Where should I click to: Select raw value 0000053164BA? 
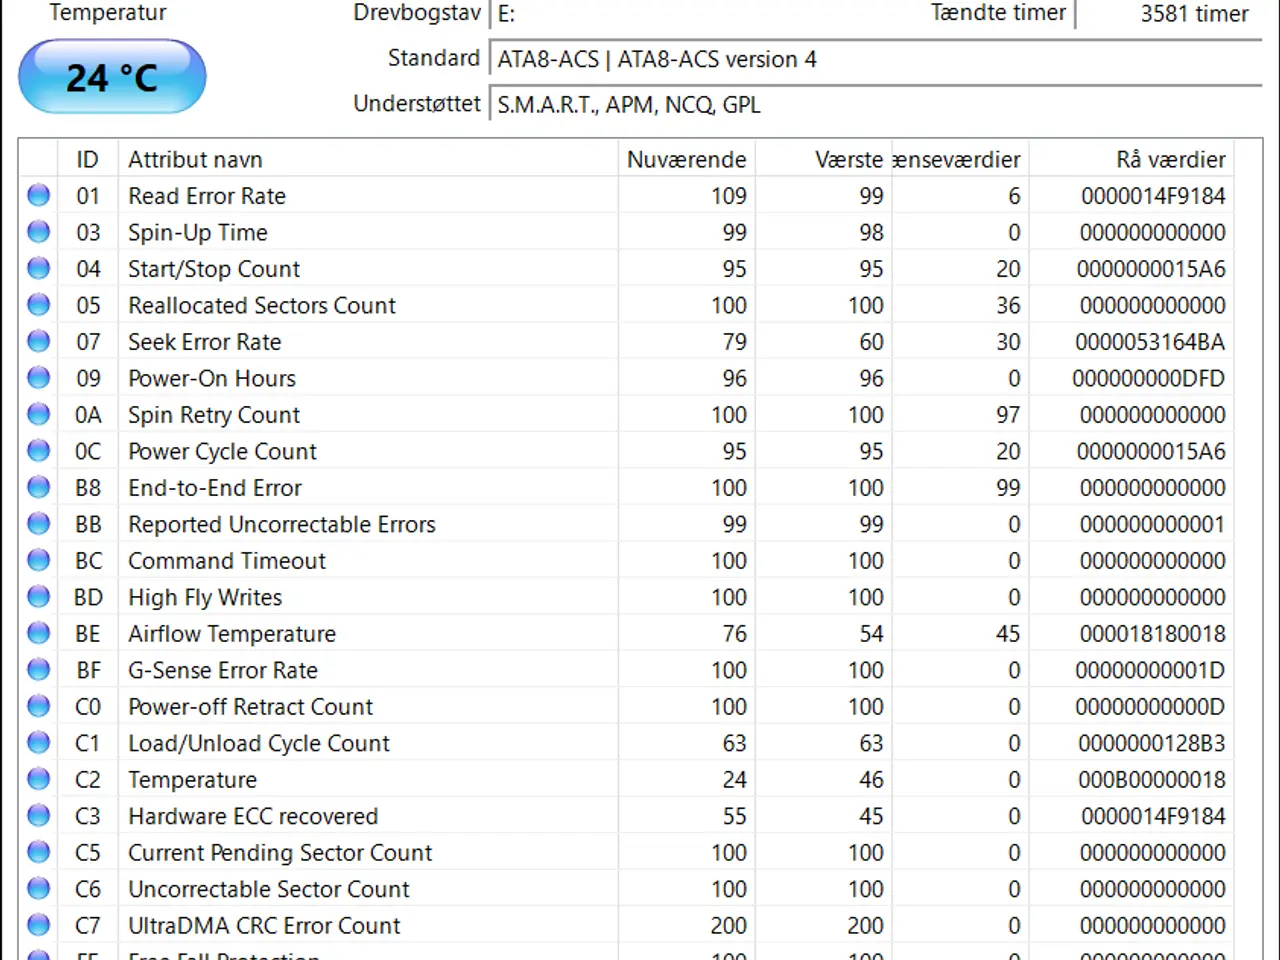click(x=1150, y=342)
